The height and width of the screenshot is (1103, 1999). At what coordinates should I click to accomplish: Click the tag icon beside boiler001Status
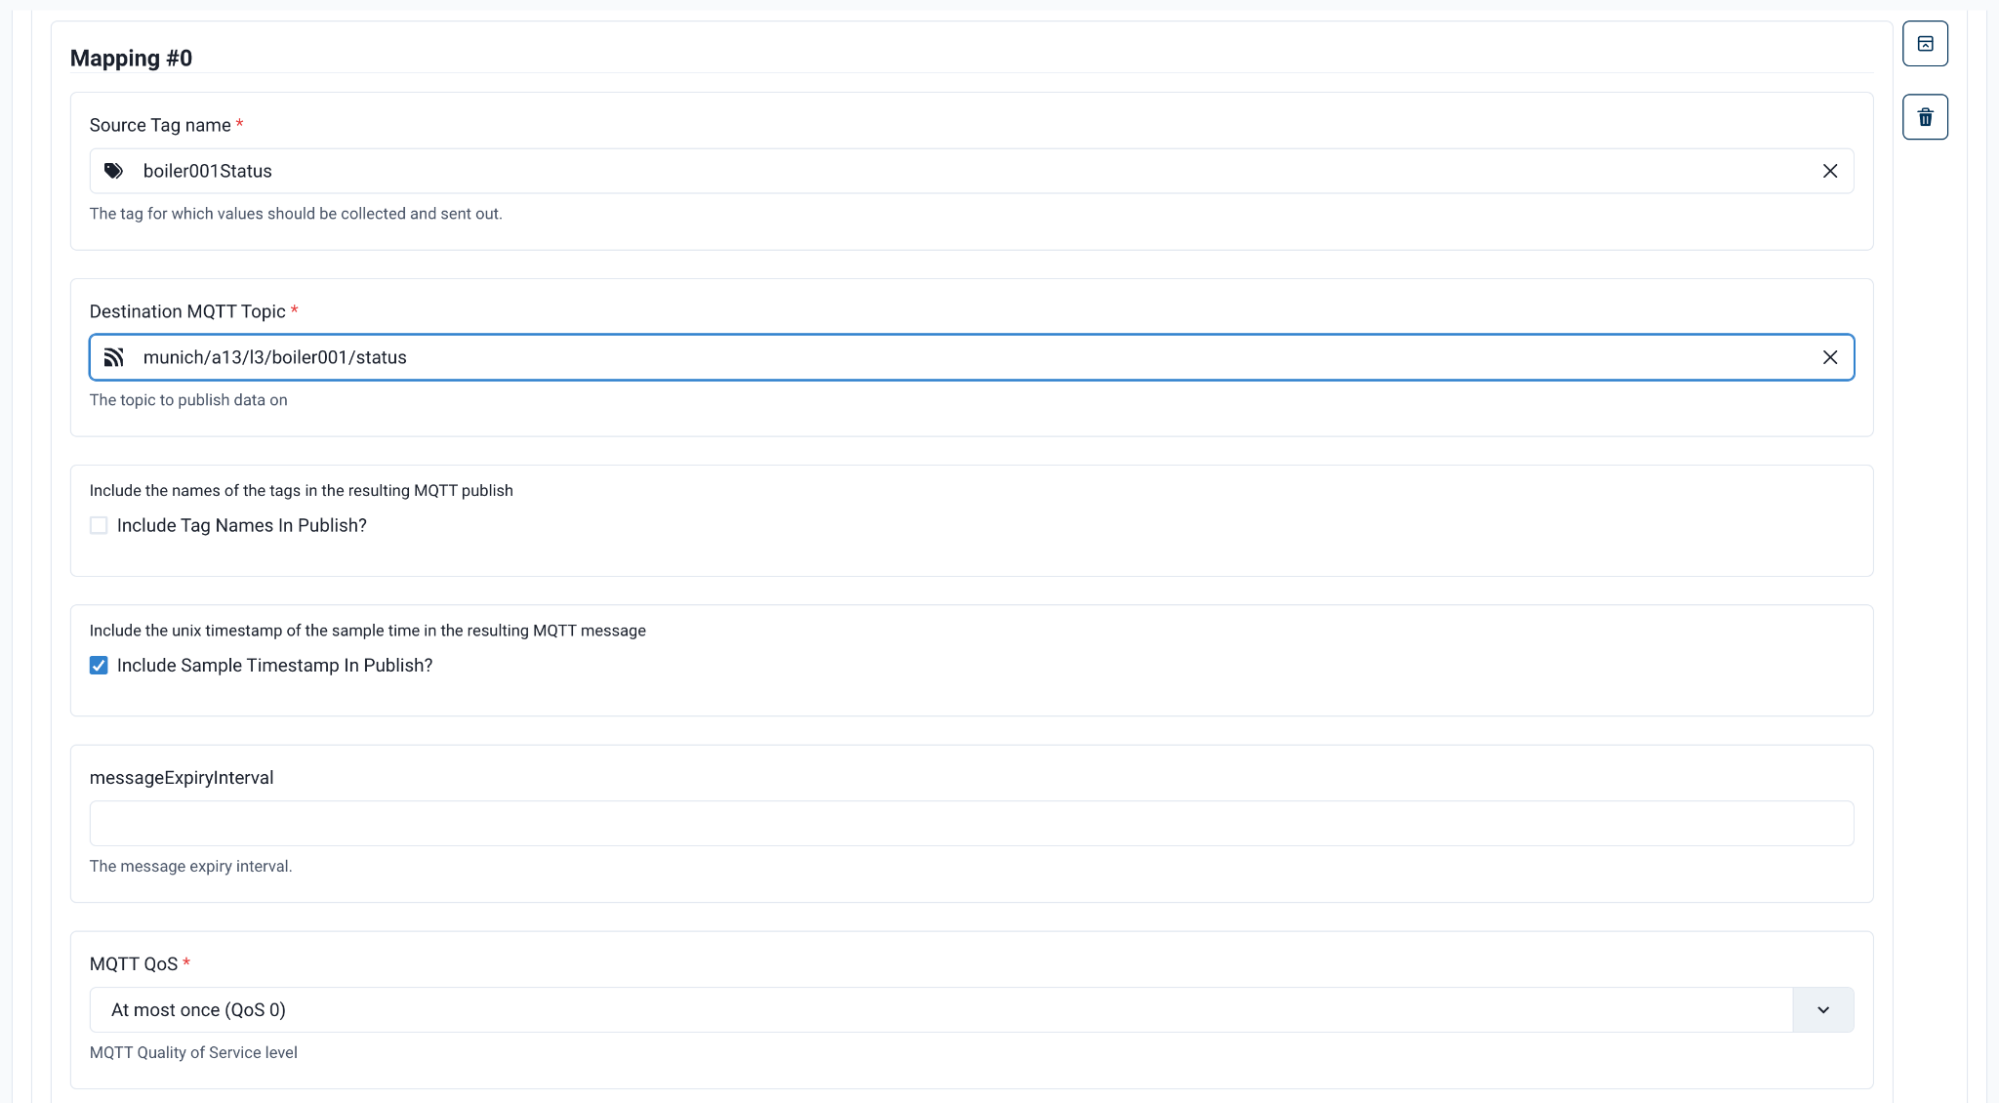[114, 171]
